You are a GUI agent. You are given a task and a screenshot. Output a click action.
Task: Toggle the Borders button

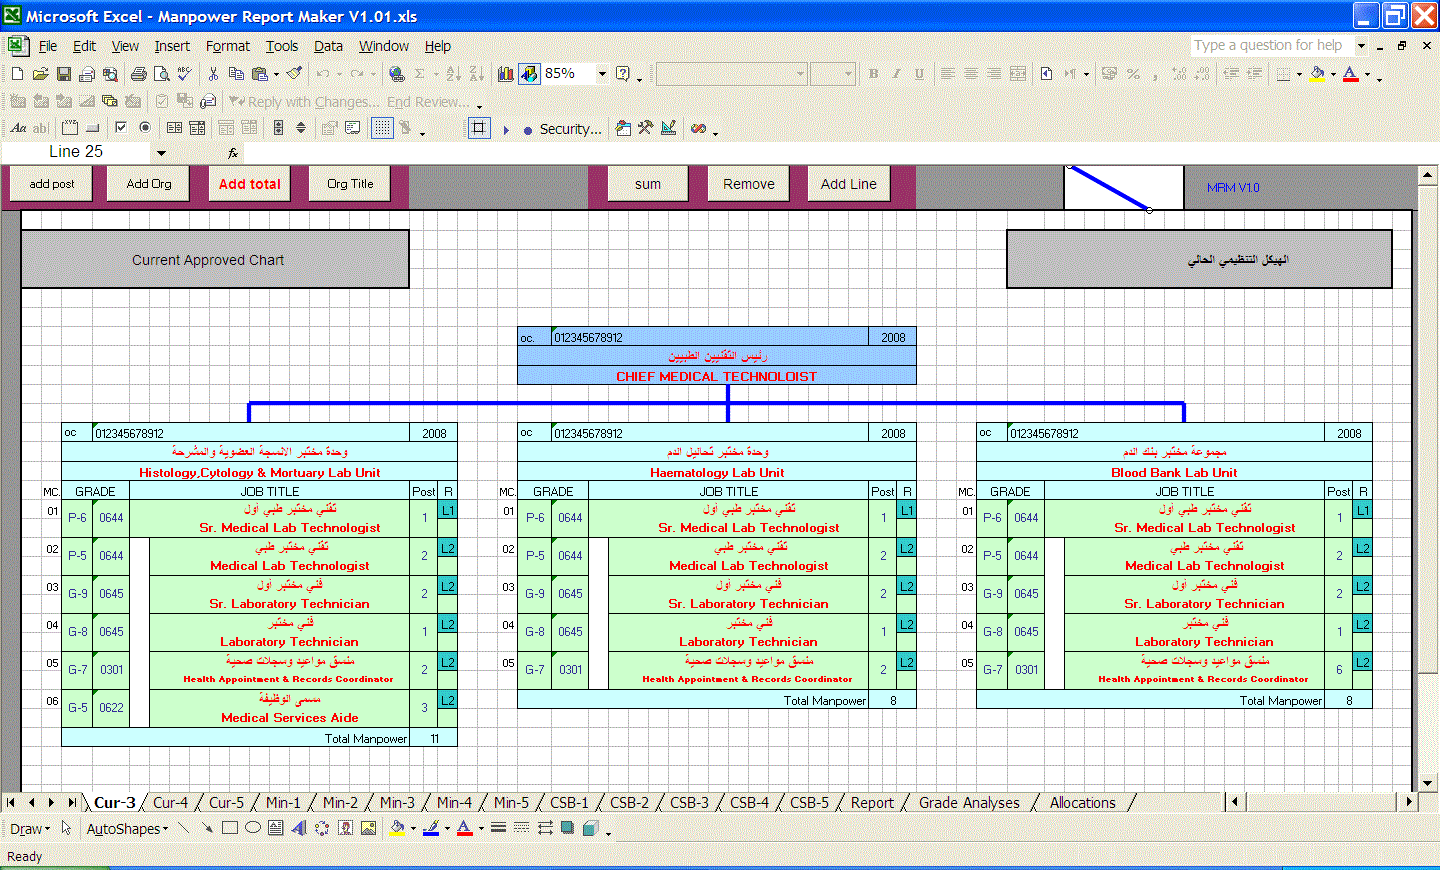1283,74
